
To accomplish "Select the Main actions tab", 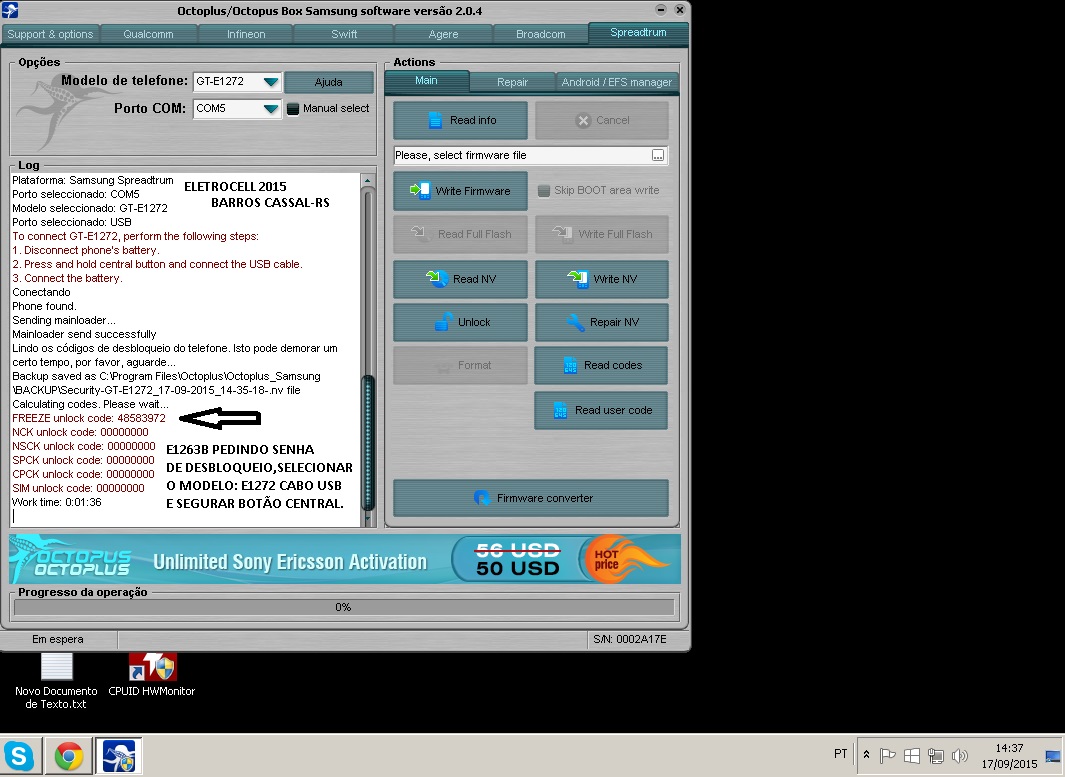I will pyautogui.click(x=427, y=81).
